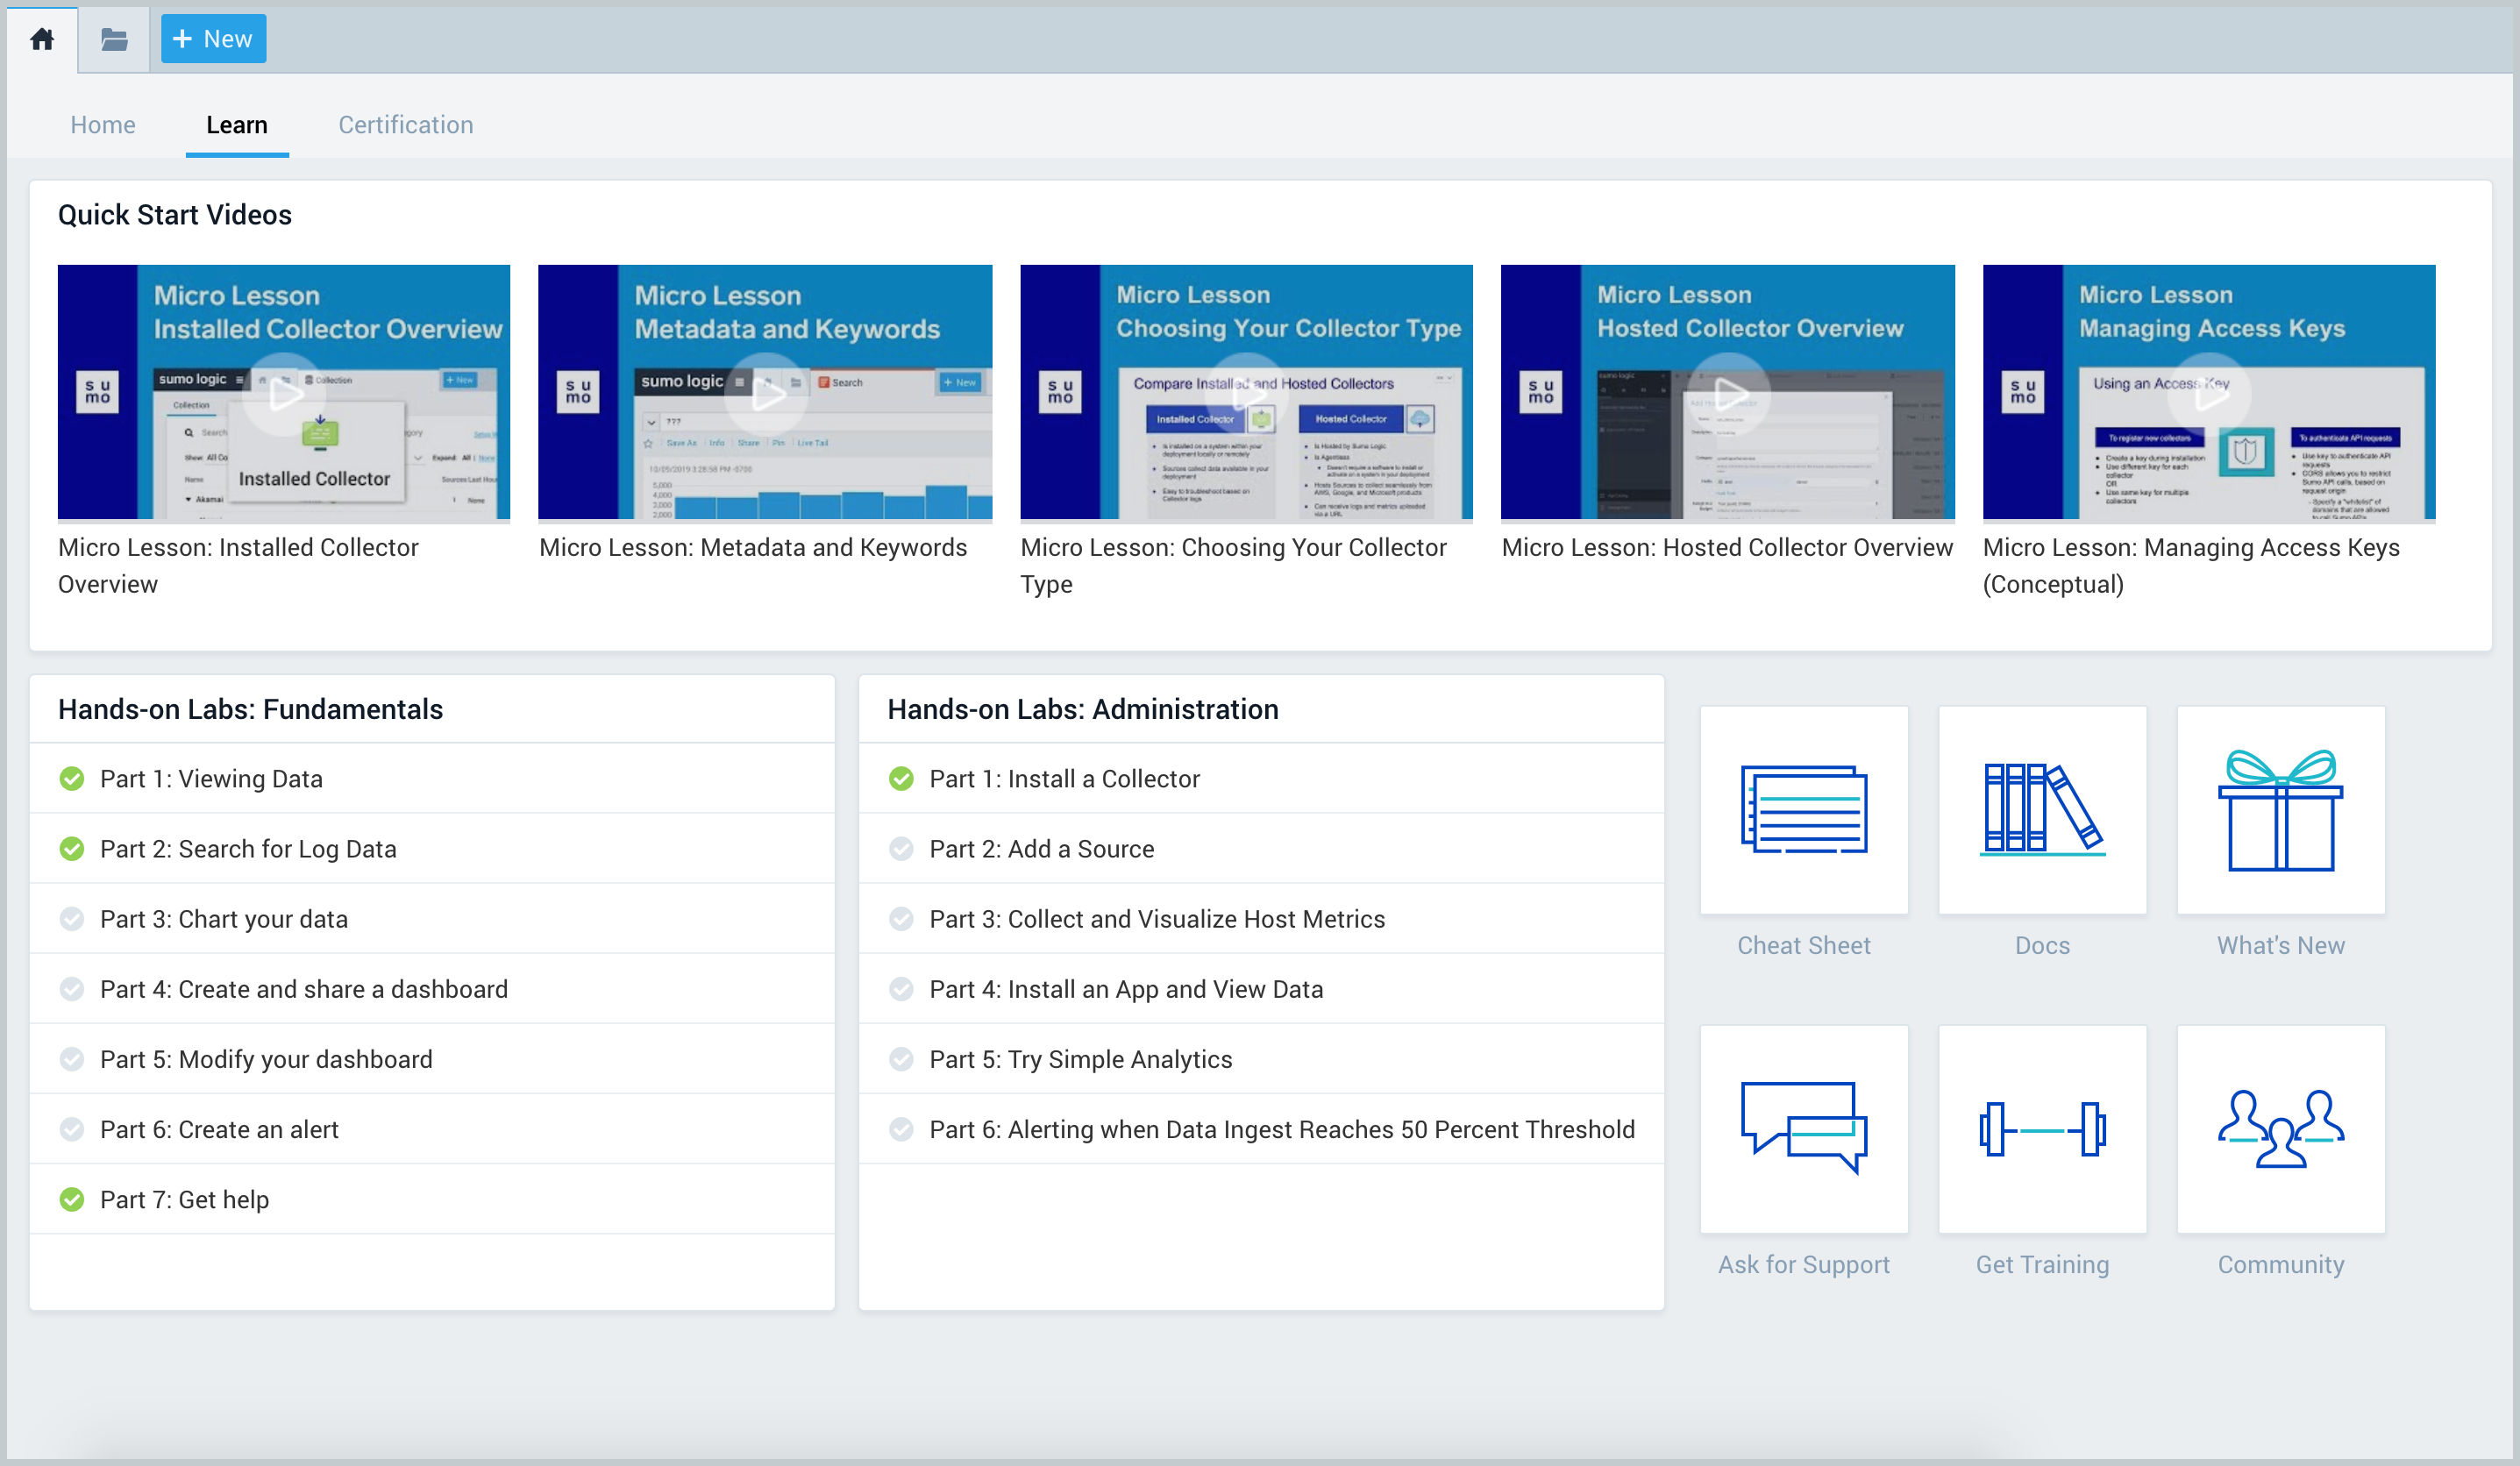The height and width of the screenshot is (1466, 2520).
Task: Switch to the Certification tab
Action: click(x=405, y=125)
